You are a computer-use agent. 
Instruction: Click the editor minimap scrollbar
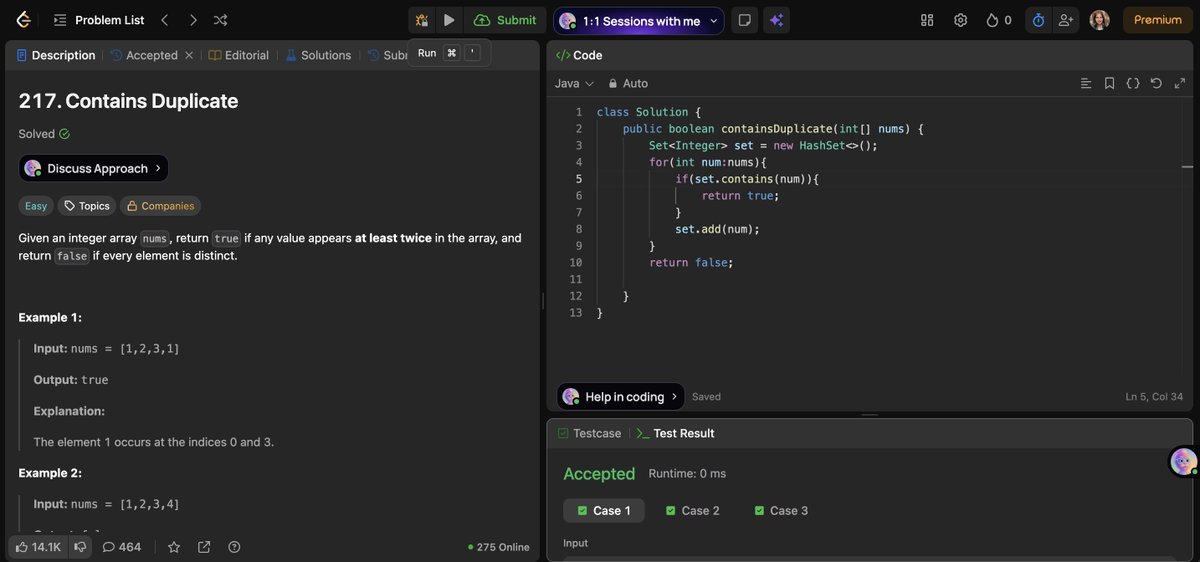(x=1187, y=167)
